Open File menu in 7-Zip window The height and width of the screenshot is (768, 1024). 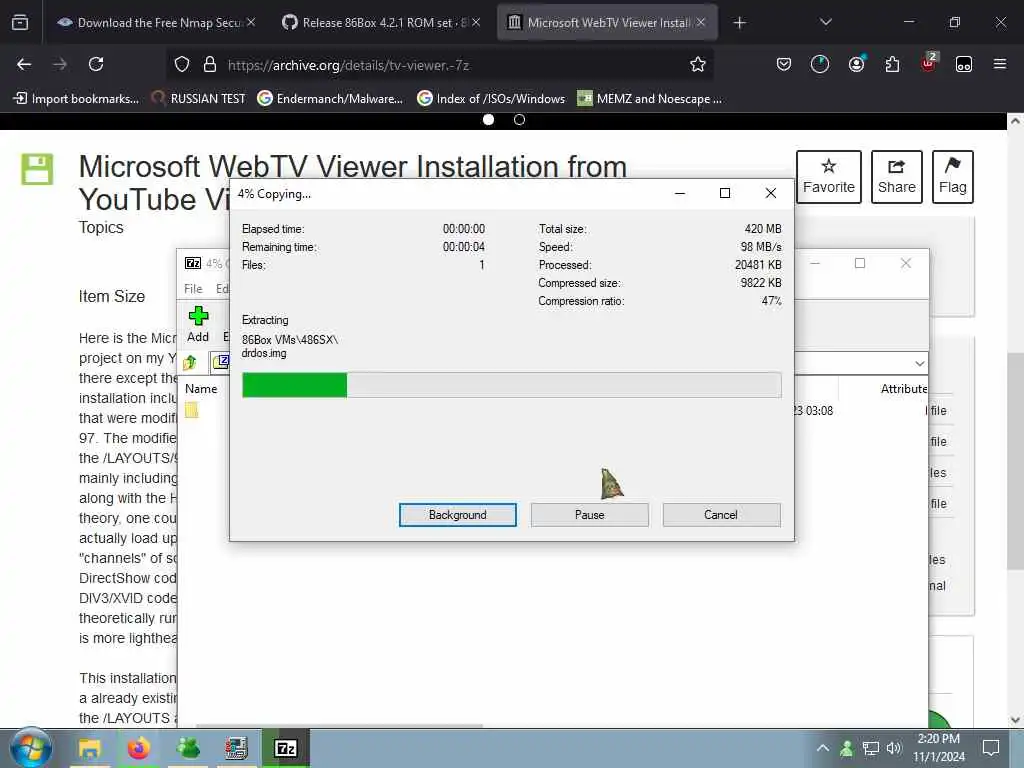(193, 289)
